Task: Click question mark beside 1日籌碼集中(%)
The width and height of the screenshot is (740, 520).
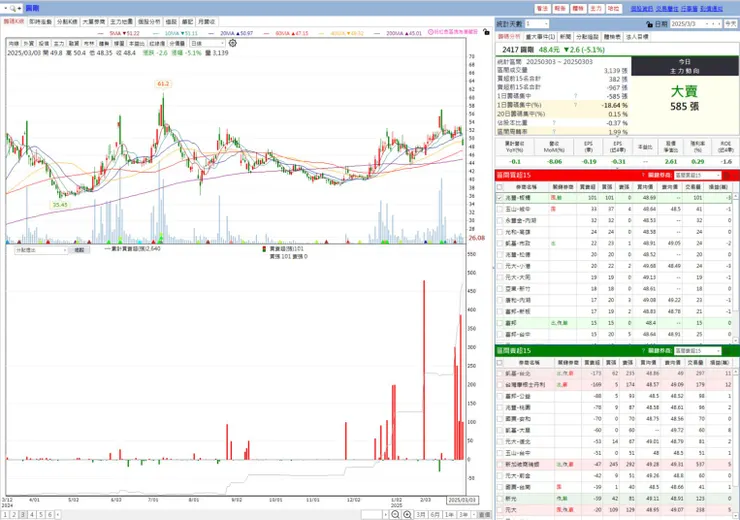Action: point(575,105)
